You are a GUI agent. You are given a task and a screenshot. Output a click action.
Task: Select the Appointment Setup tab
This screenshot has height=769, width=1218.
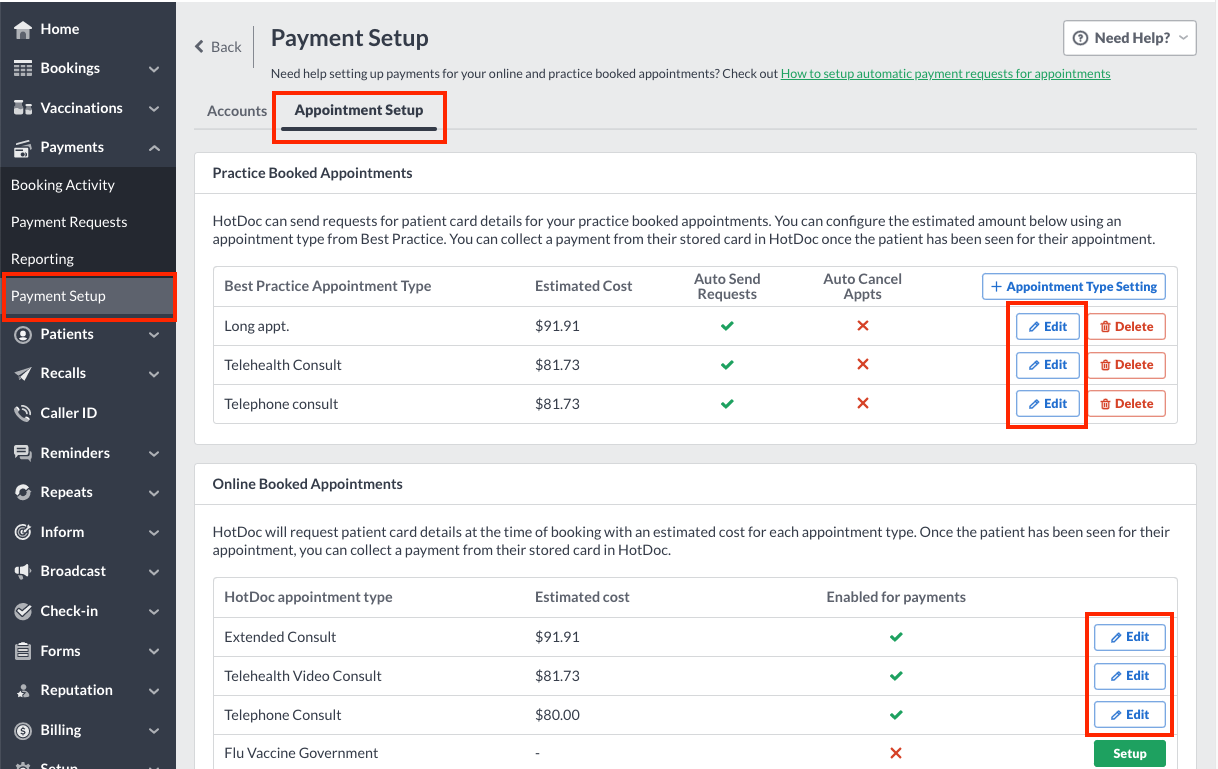[x=359, y=110]
